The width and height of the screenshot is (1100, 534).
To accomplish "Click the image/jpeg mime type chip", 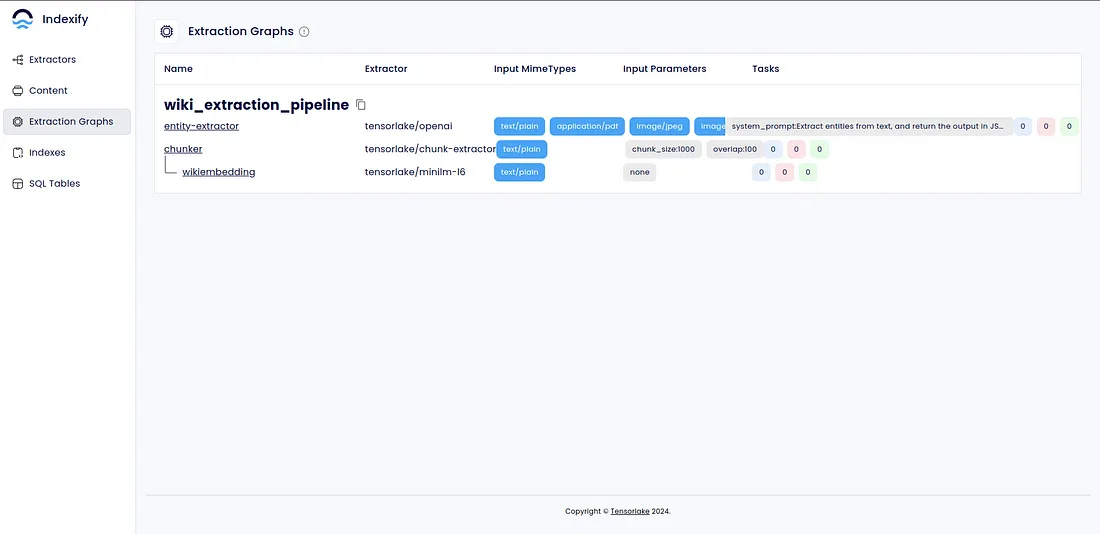I will point(659,126).
